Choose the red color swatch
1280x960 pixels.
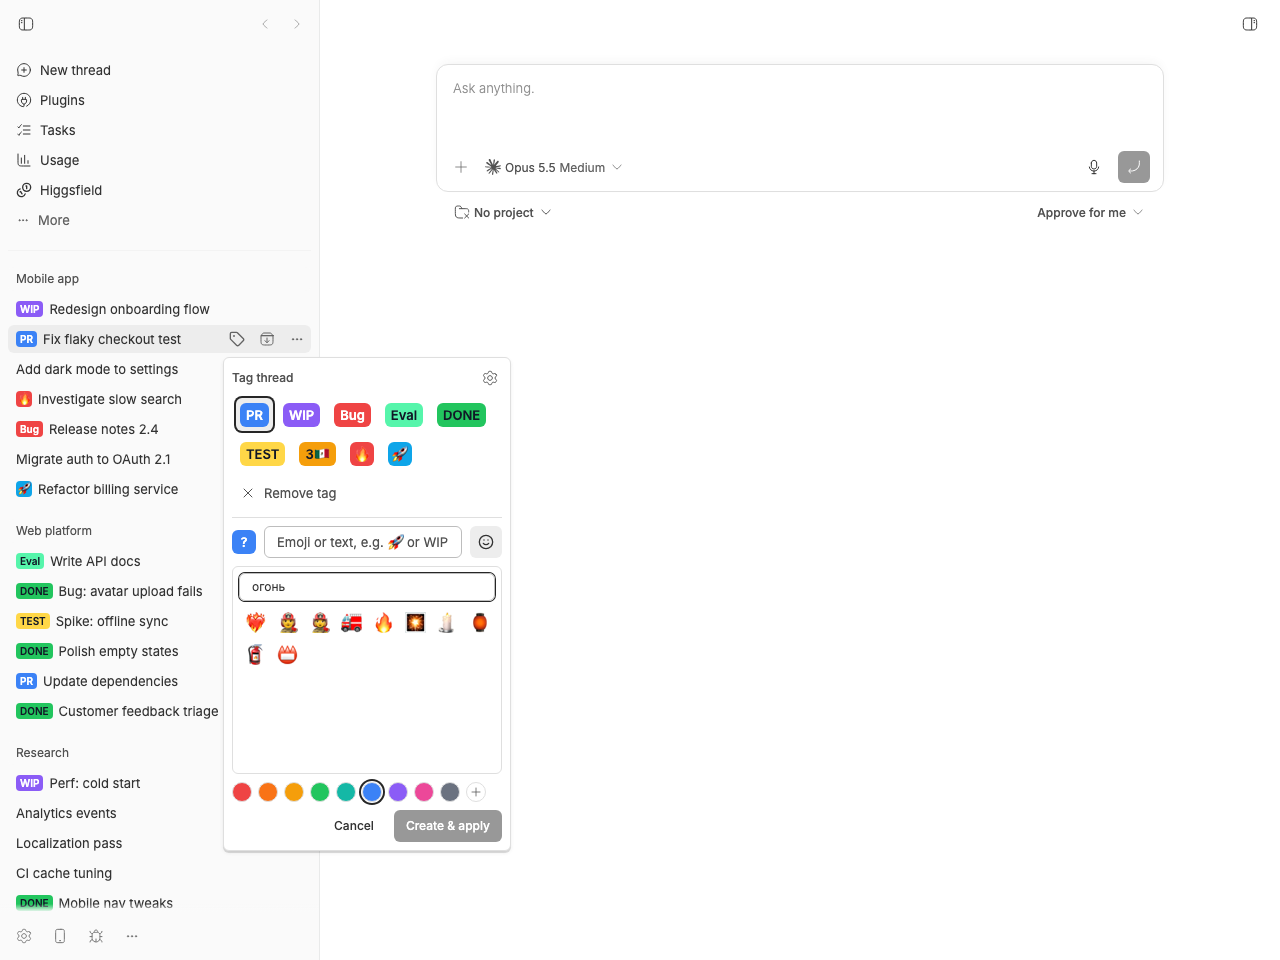click(x=242, y=792)
